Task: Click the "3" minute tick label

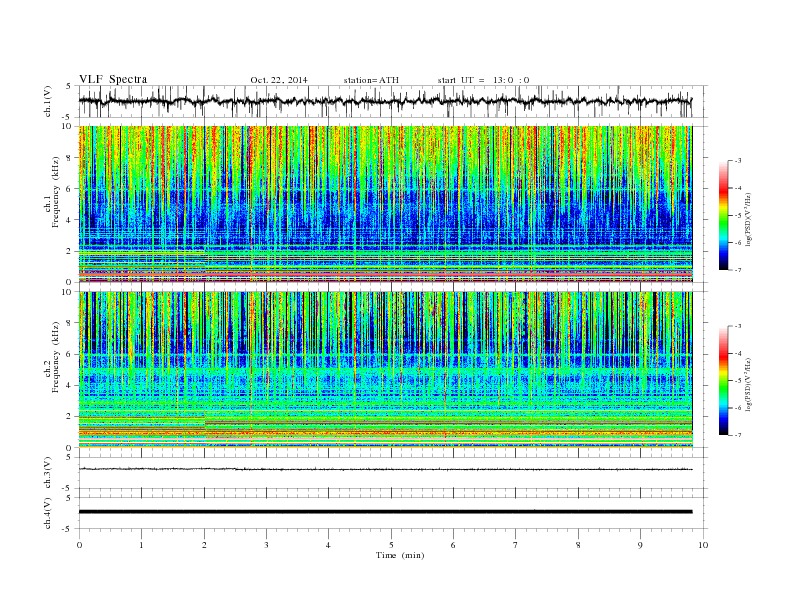Action: click(x=266, y=545)
